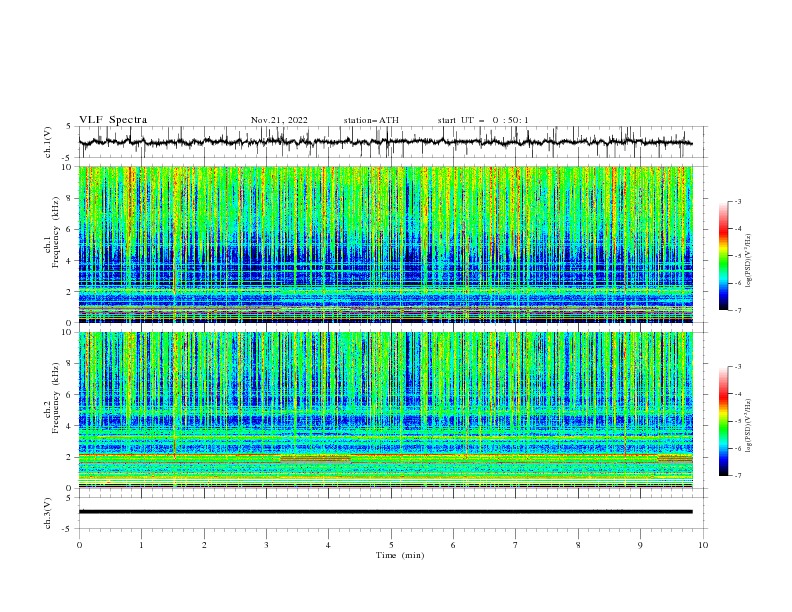Click the "-7" tick on the lower colorbar
The image size is (792, 612).
coord(738,475)
